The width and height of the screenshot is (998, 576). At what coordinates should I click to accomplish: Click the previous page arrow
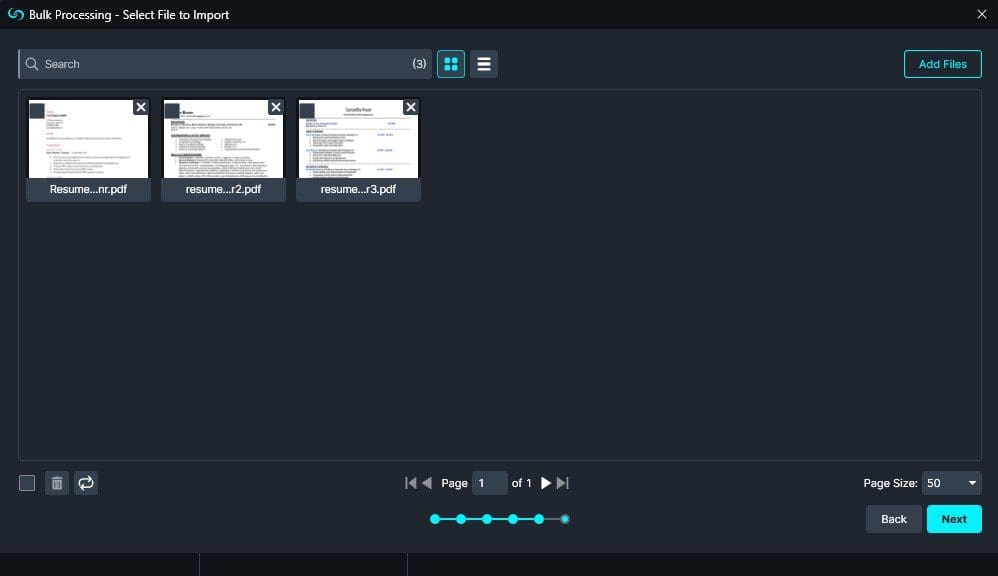[x=427, y=483]
